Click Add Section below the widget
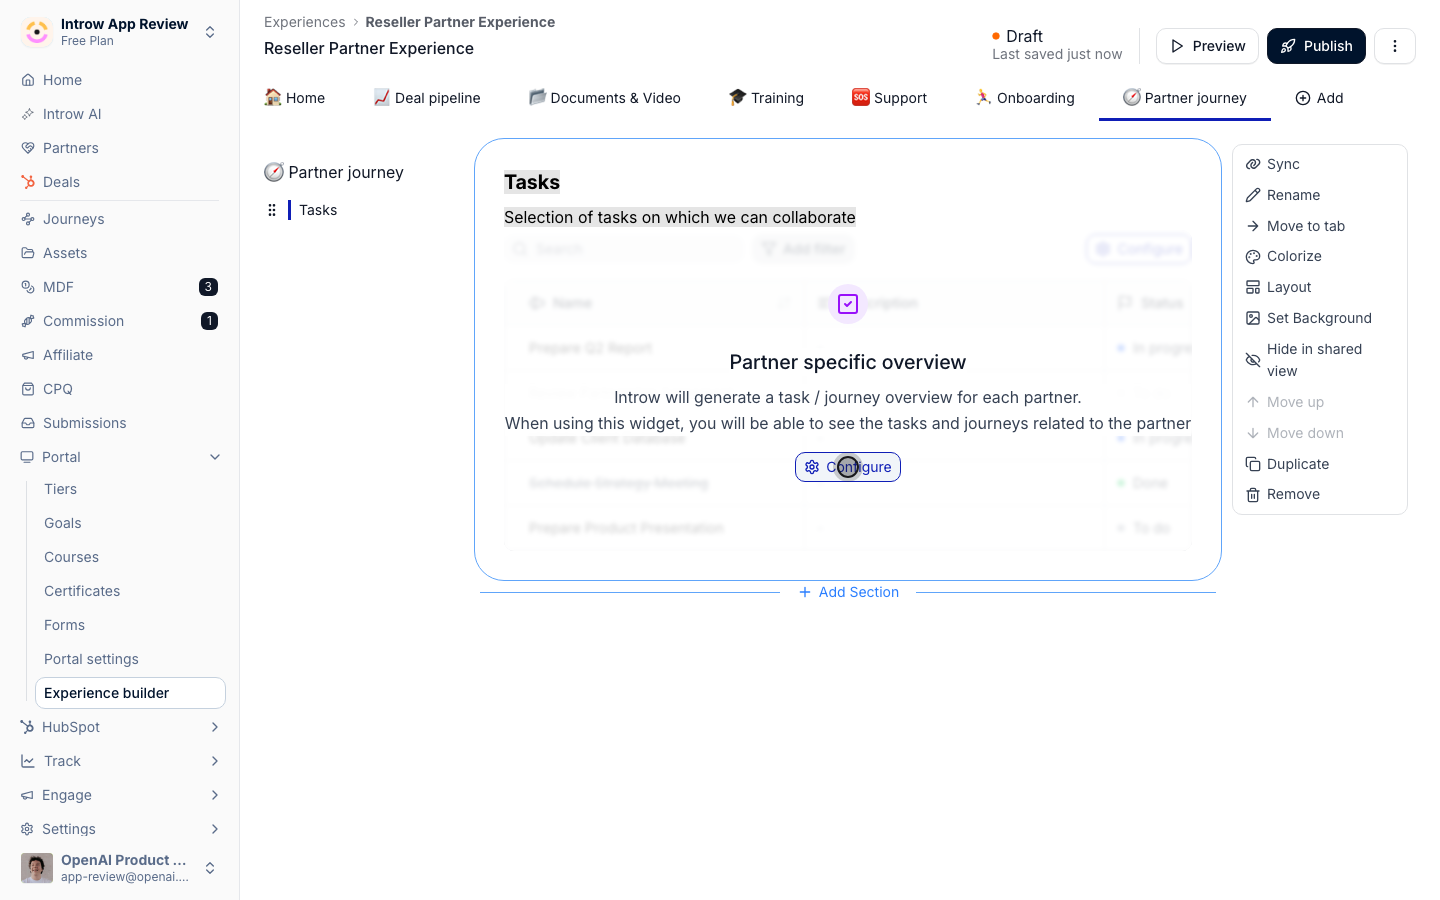Screen dimensions: 1440x900 (x=849, y=592)
